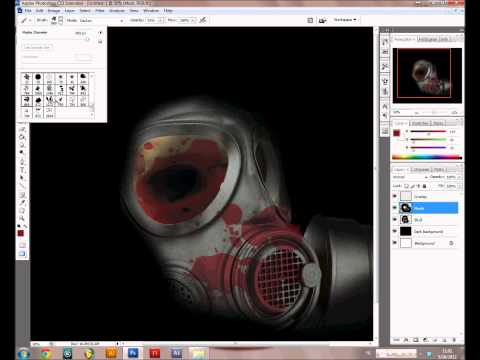
Task: Click the add layer mask icon
Action: (x=415, y=340)
